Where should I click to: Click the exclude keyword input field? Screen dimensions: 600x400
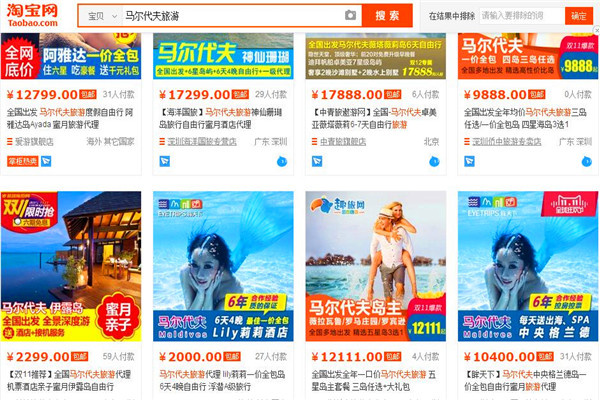point(522,16)
